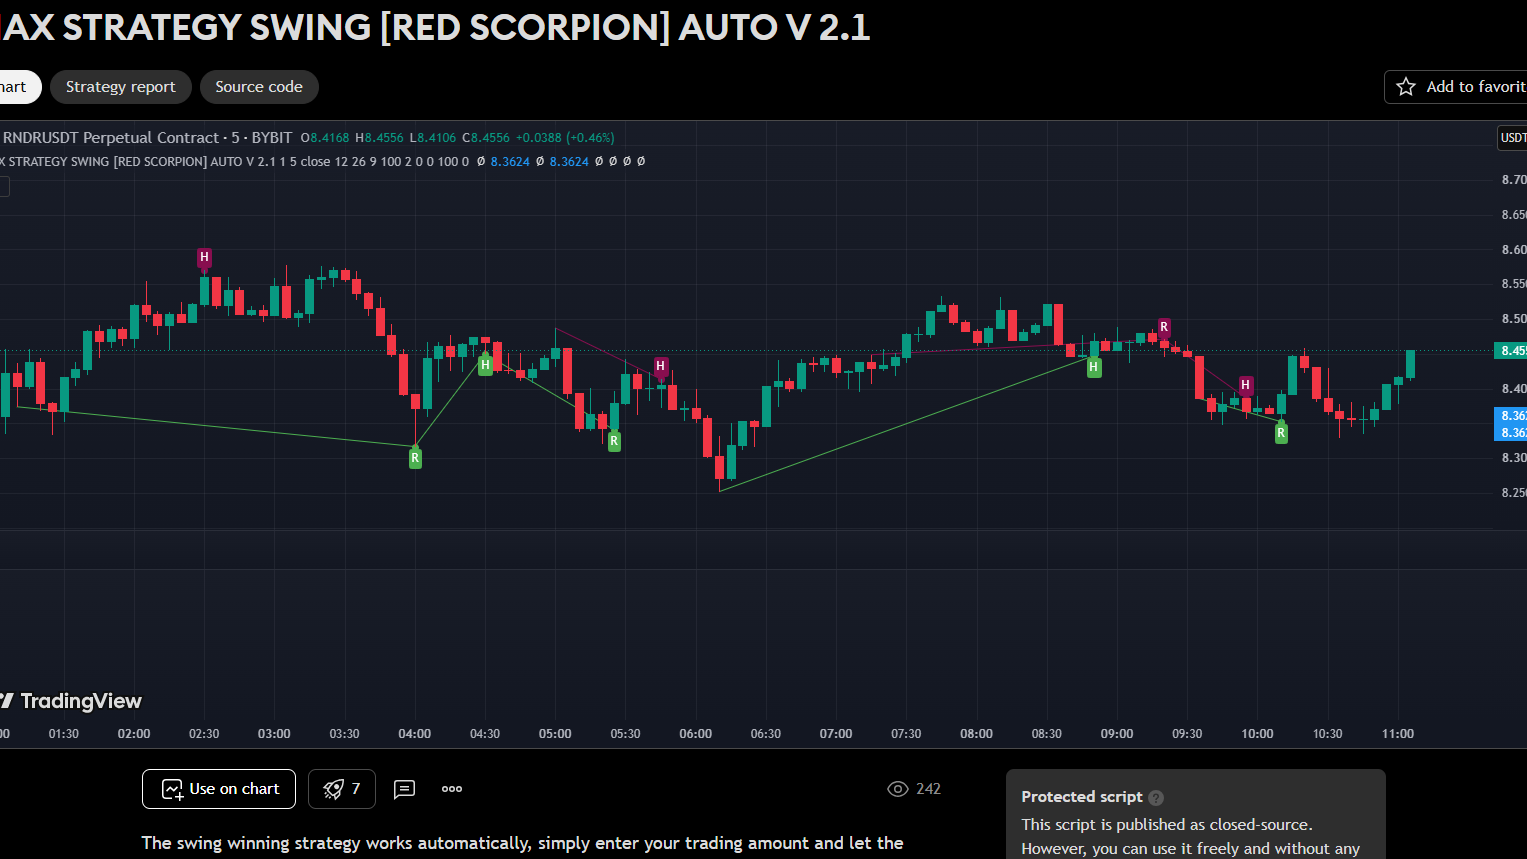Image resolution: width=1527 pixels, height=859 pixels.
Task: Click the 11:00 time axis label
Action: tap(1398, 734)
